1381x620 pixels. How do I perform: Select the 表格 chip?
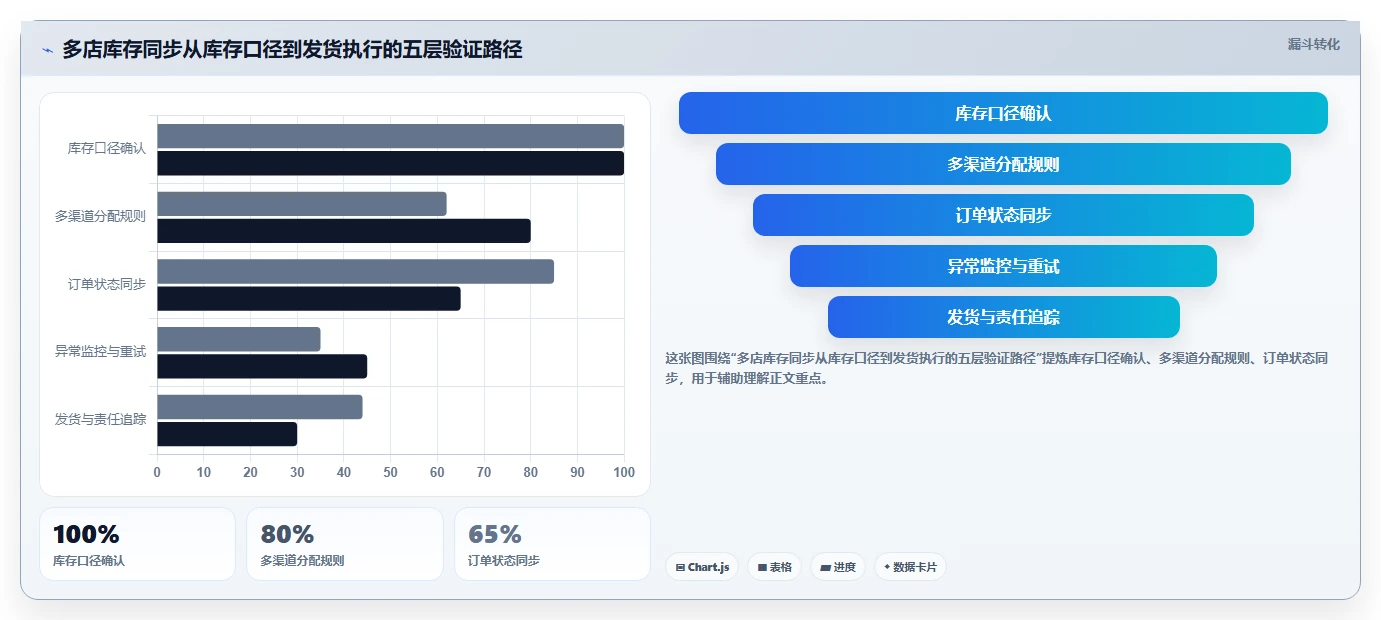[774, 567]
